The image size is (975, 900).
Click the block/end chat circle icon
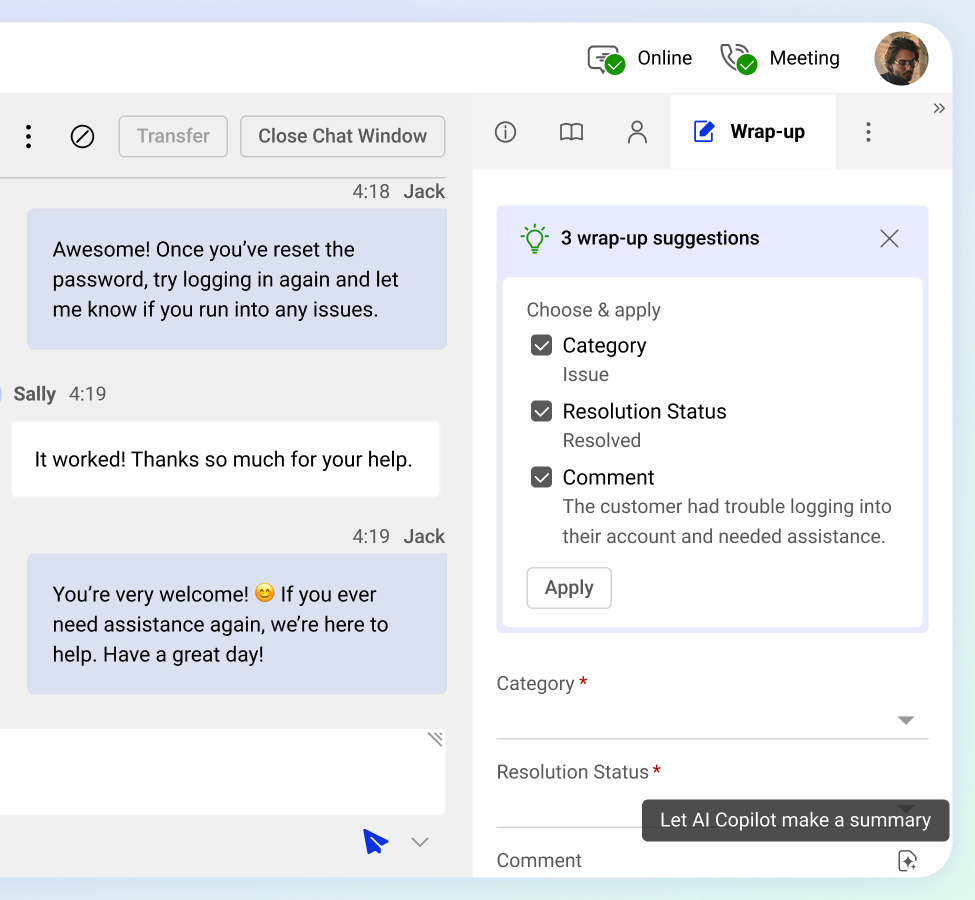click(82, 137)
